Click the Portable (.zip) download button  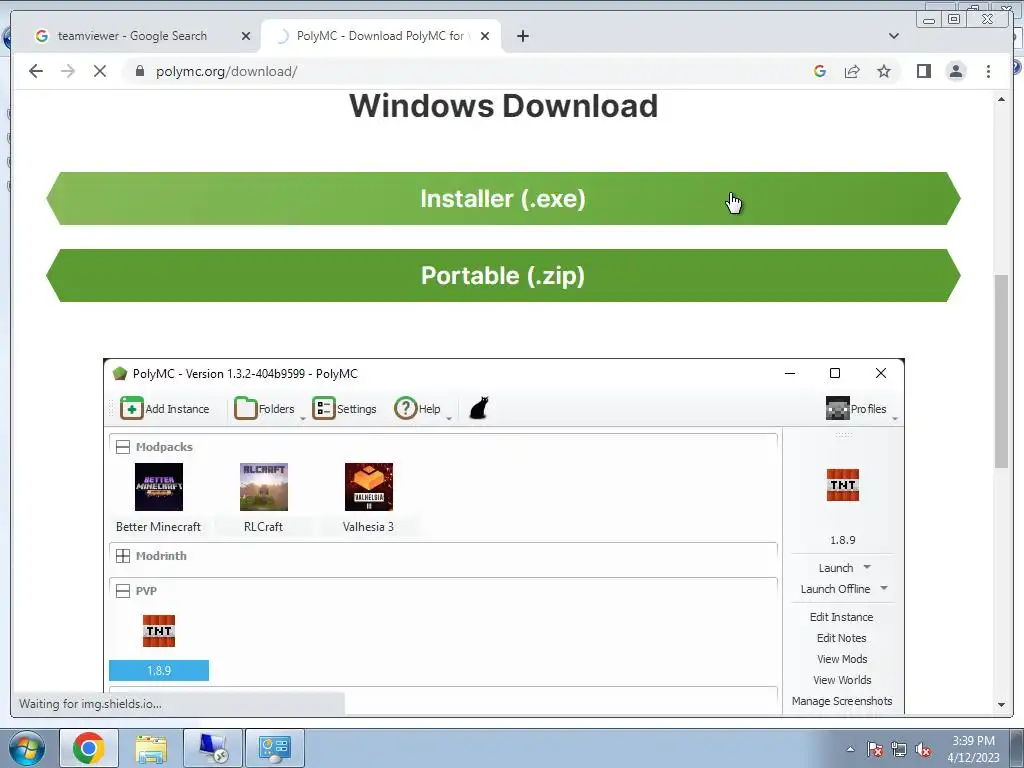[503, 275]
